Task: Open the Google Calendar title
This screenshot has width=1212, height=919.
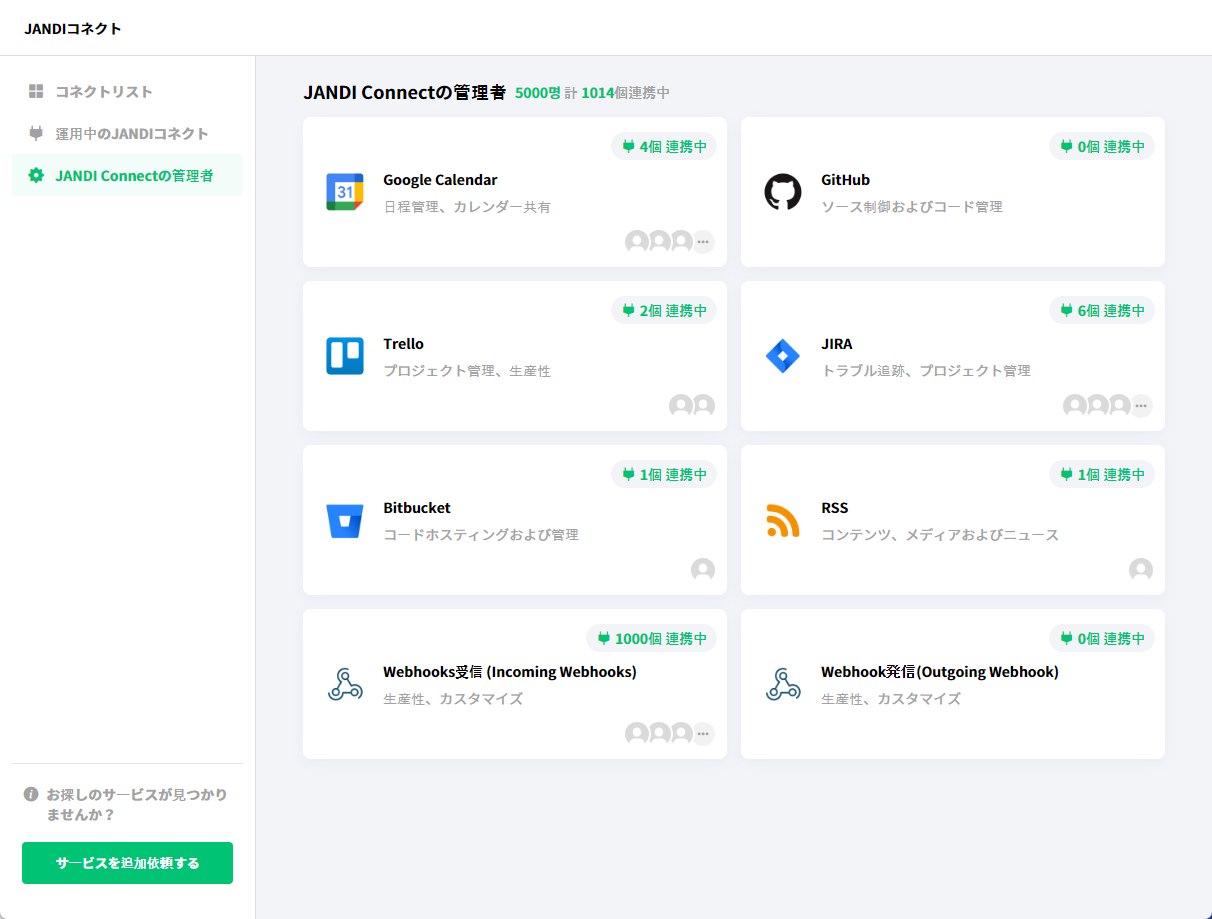Action: click(x=440, y=180)
